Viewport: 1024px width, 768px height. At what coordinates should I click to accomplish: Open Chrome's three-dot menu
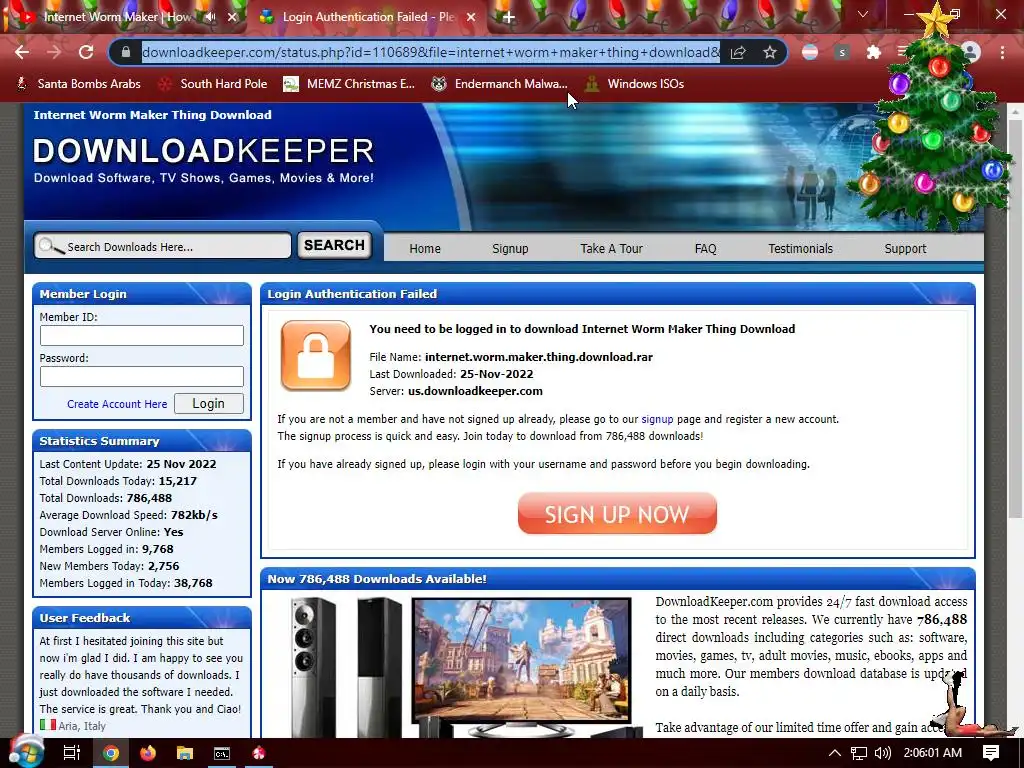[1002, 52]
